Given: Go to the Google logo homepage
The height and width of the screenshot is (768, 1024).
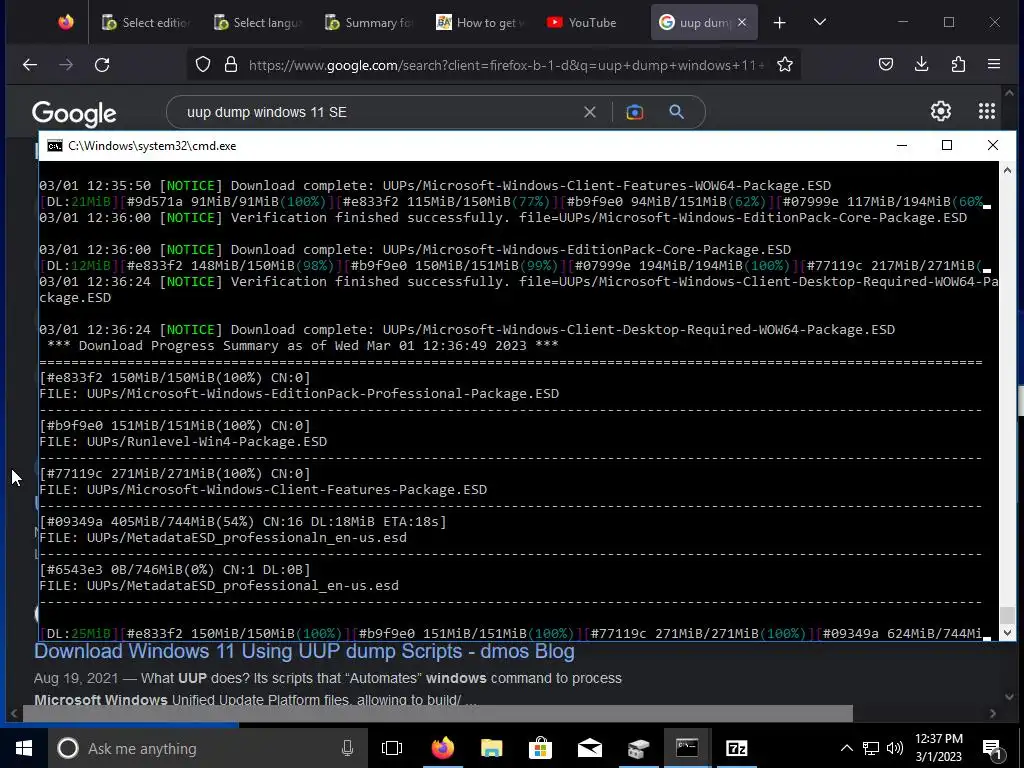Looking at the screenshot, I should click(74, 114).
